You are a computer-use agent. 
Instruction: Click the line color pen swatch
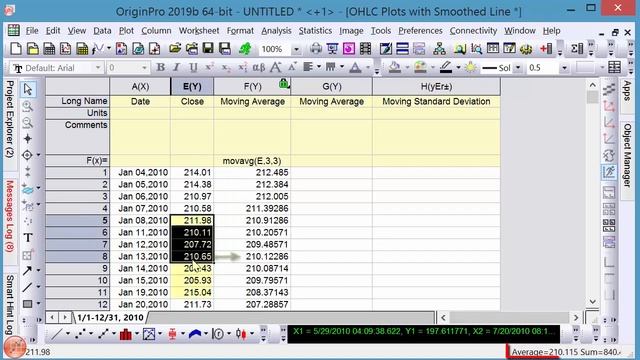(446, 68)
